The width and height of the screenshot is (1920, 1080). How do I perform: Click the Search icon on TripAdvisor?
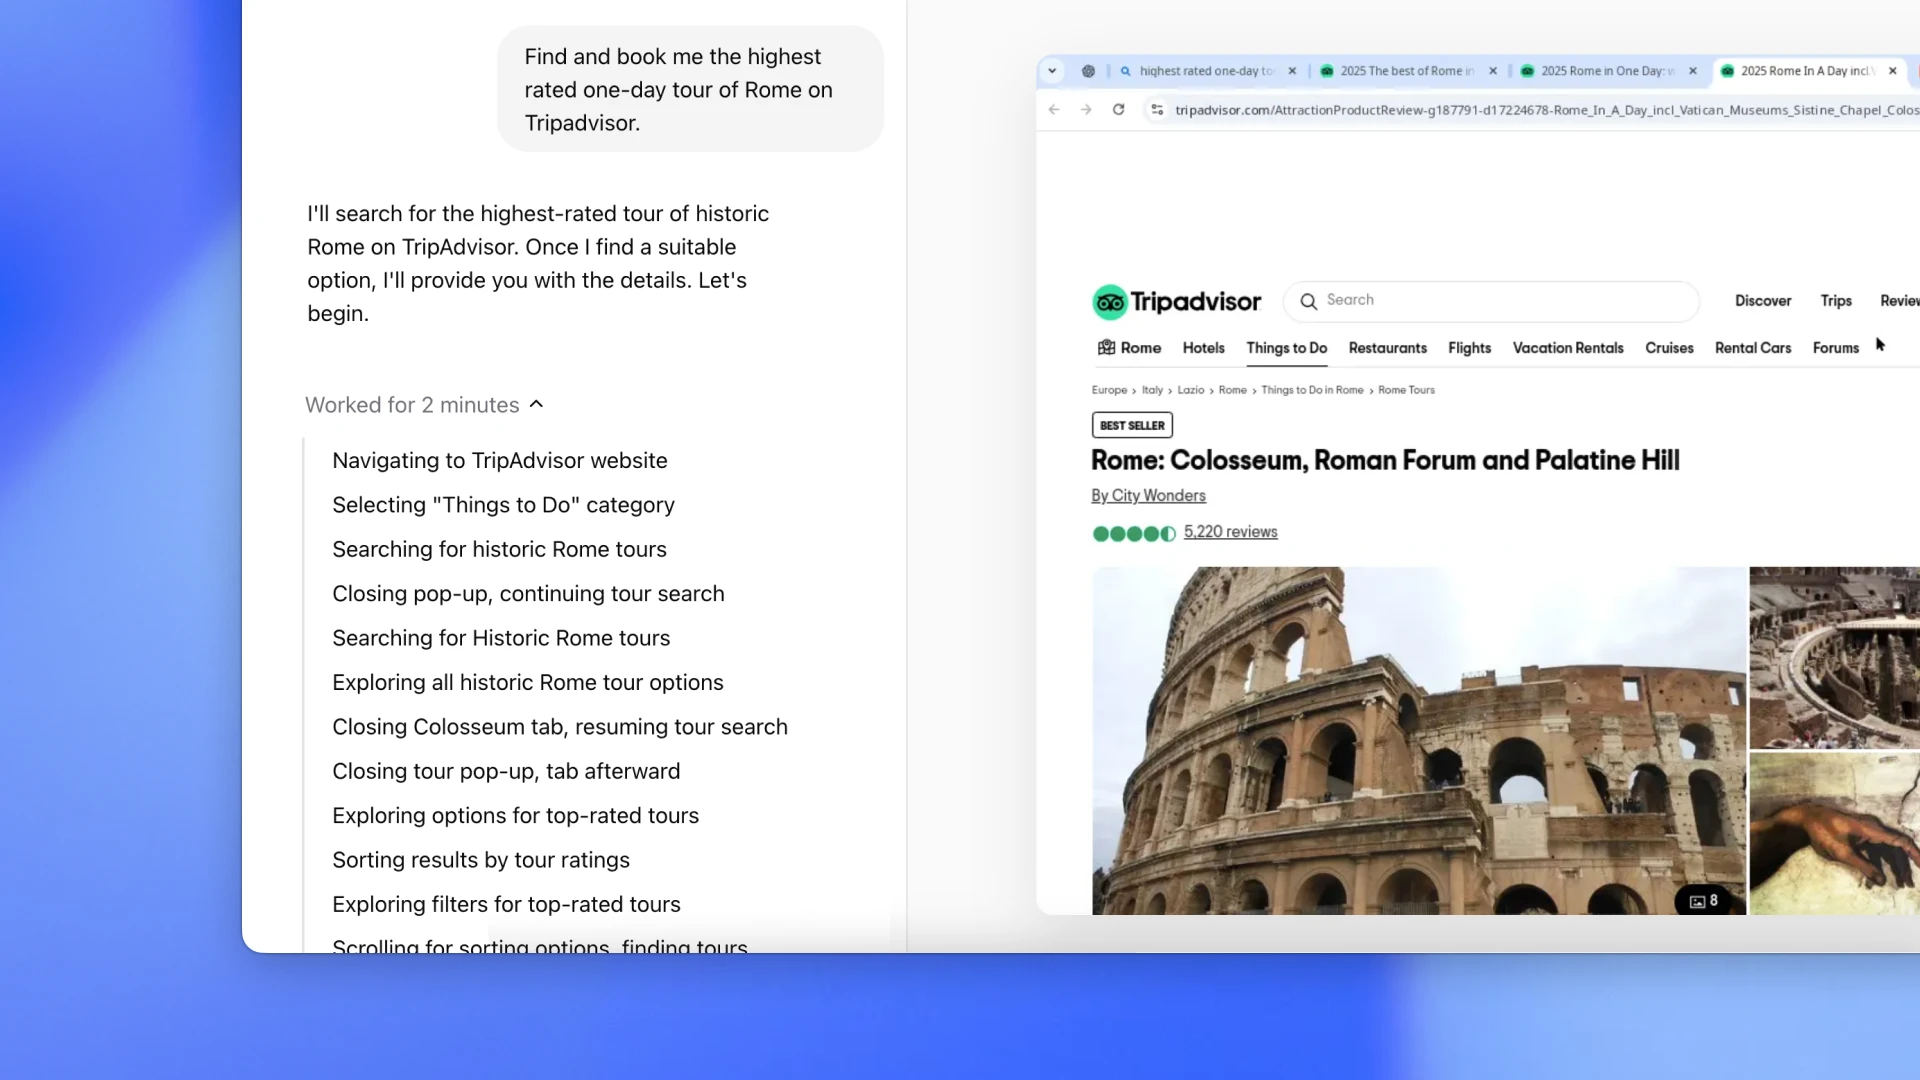click(x=1308, y=301)
